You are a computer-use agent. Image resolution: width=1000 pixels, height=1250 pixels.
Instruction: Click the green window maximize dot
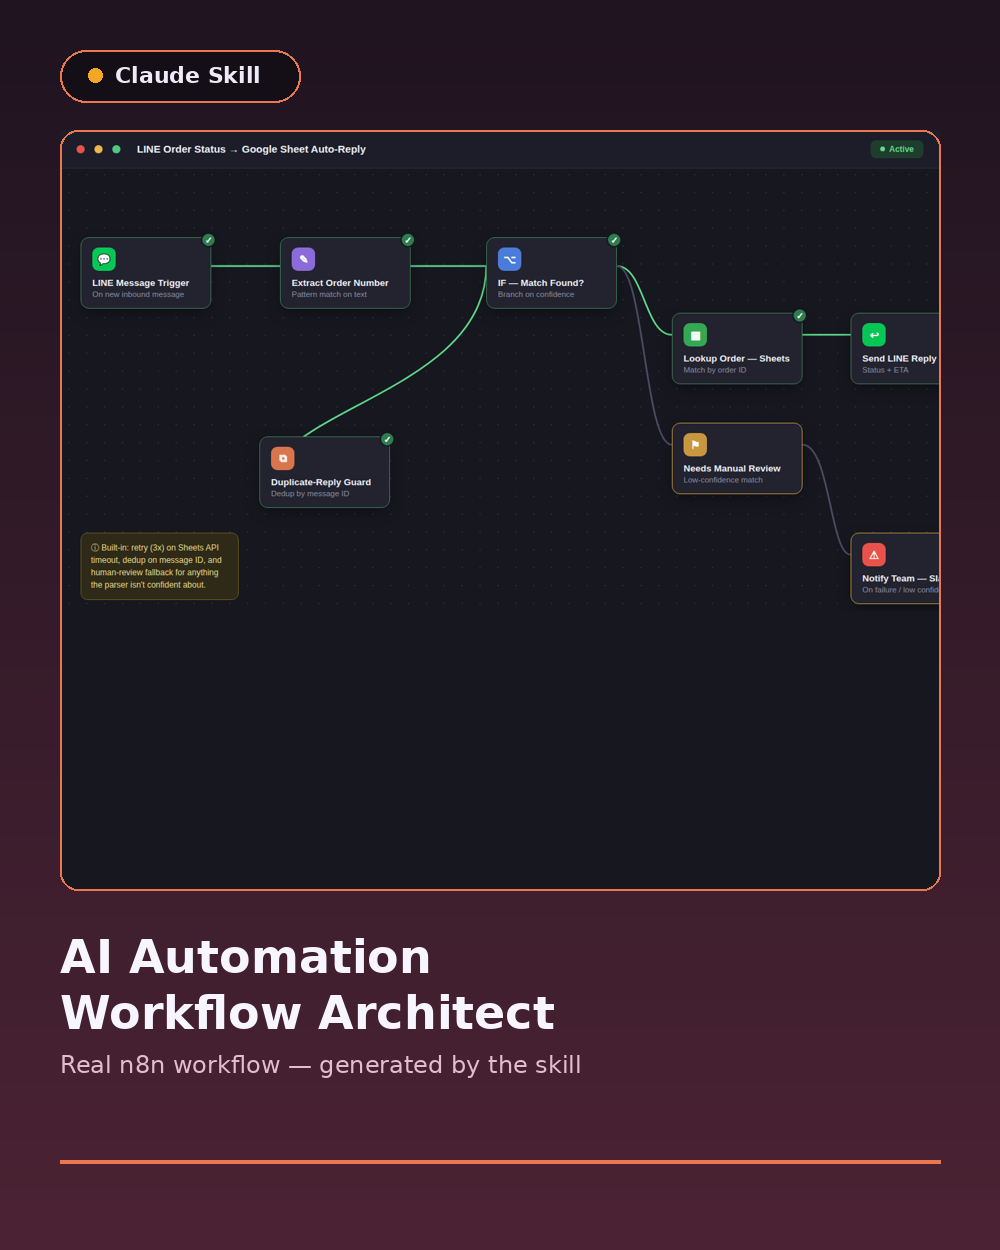116,149
